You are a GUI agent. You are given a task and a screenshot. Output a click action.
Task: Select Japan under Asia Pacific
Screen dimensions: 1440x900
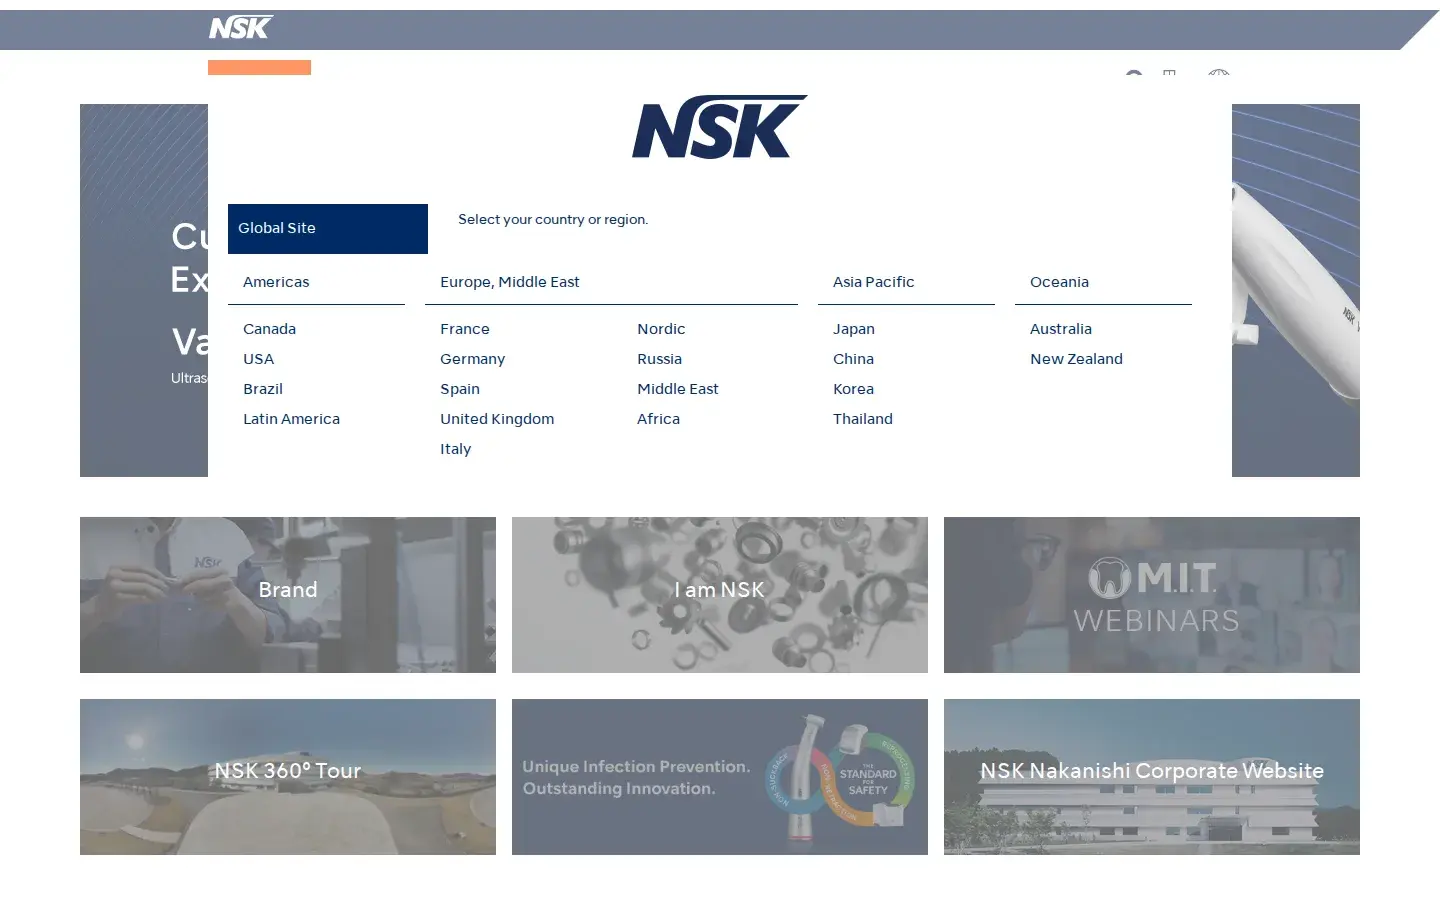pyautogui.click(x=854, y=329)
